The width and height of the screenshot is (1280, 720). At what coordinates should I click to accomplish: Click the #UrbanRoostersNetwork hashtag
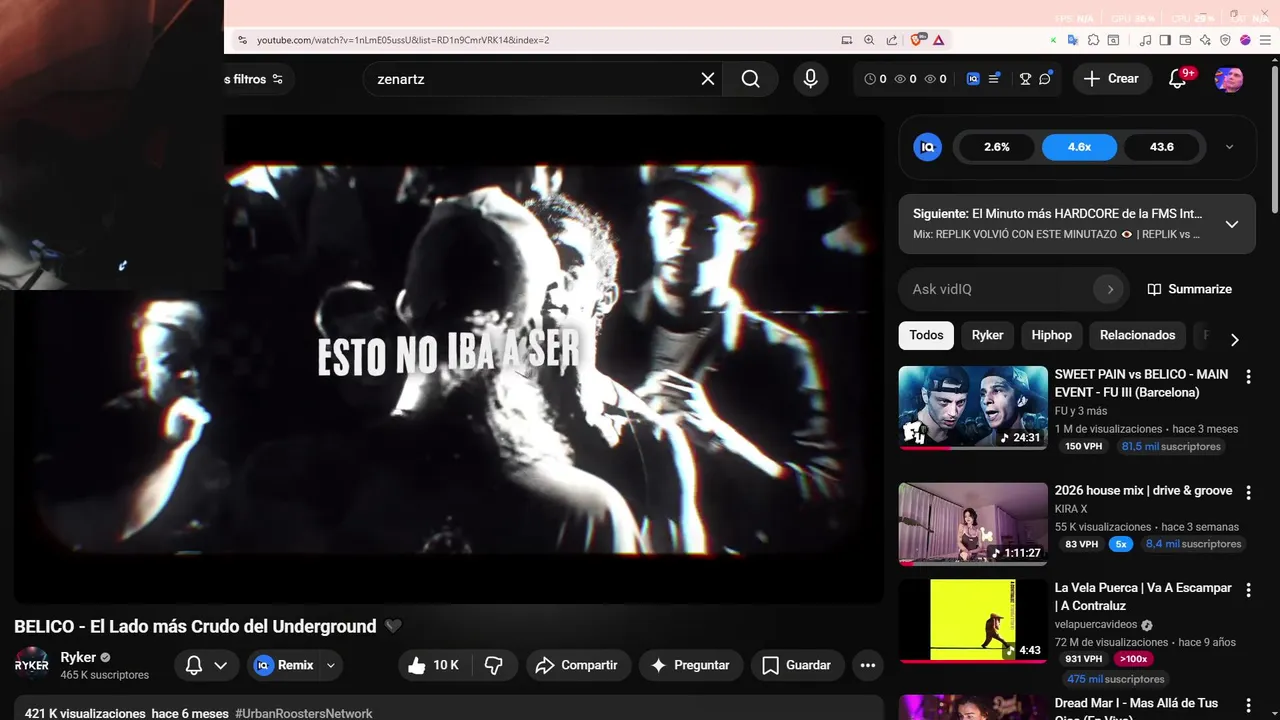pos(304,713)
